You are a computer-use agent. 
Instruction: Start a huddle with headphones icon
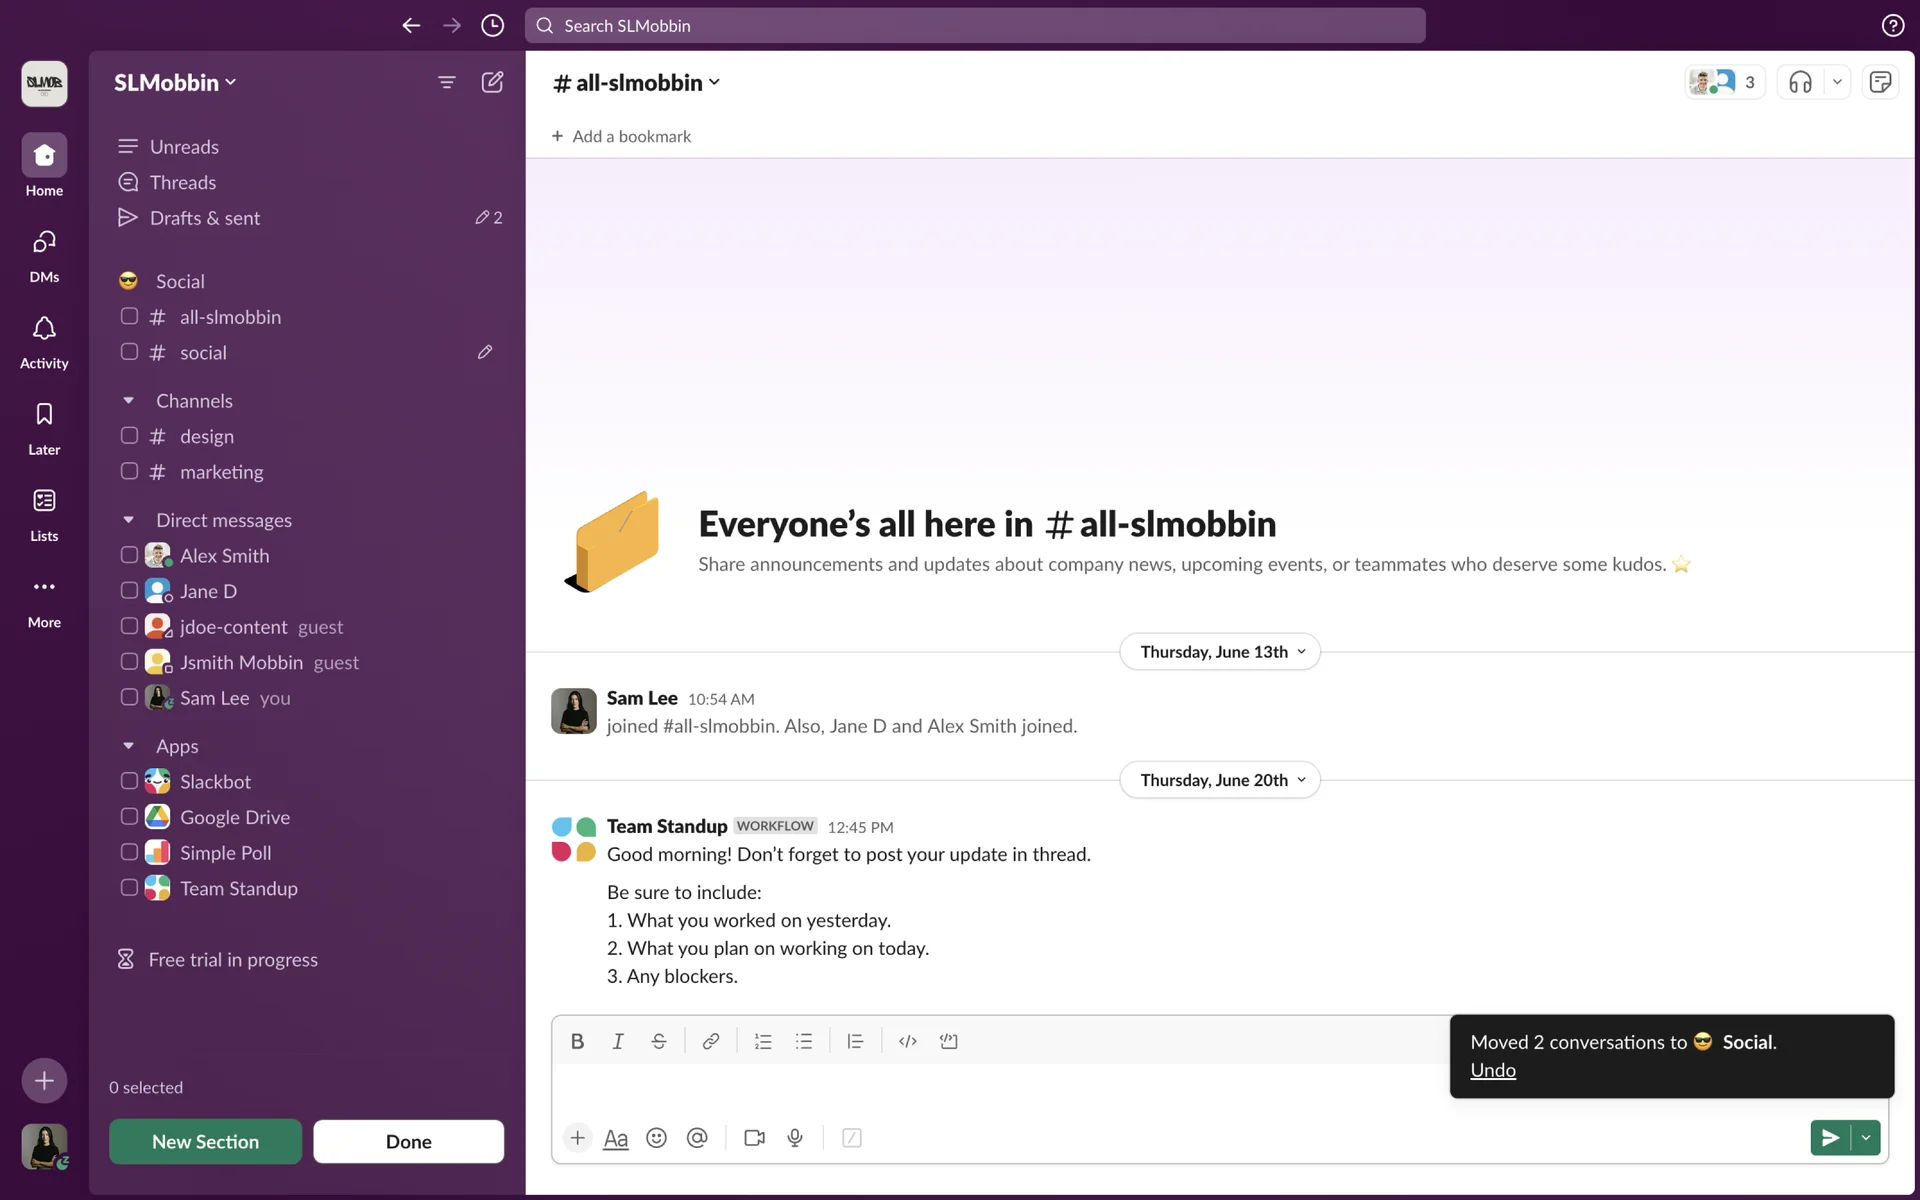click(x=1800, y=82)
